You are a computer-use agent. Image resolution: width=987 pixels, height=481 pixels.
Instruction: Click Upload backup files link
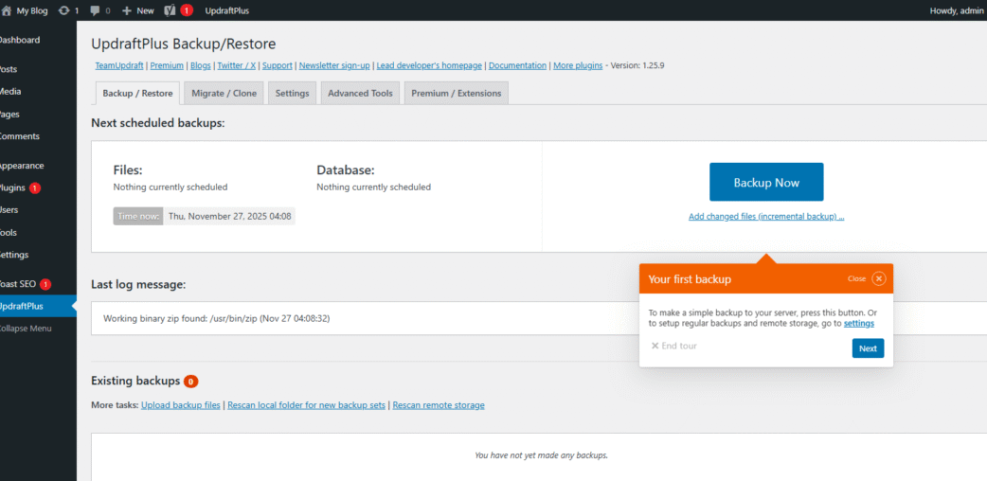181,405
